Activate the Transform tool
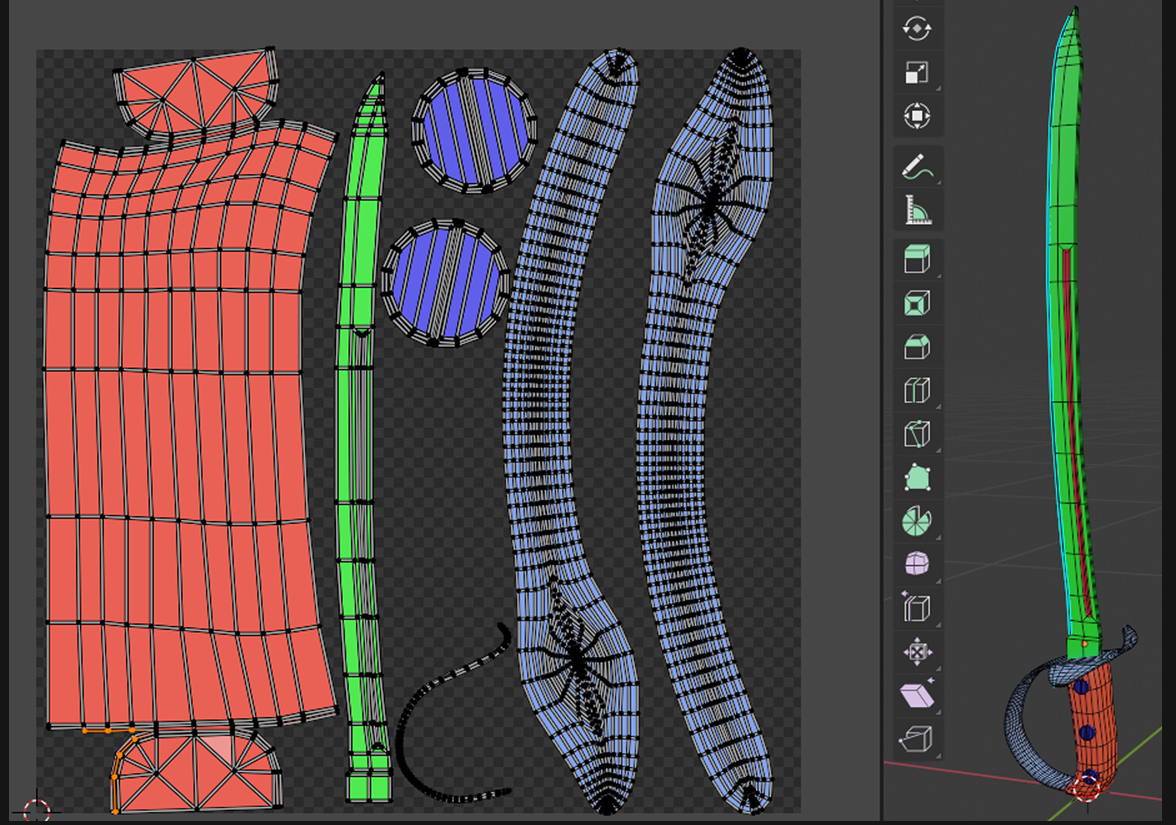Viewport: 1176px width, 825px height. coord(917,117)
